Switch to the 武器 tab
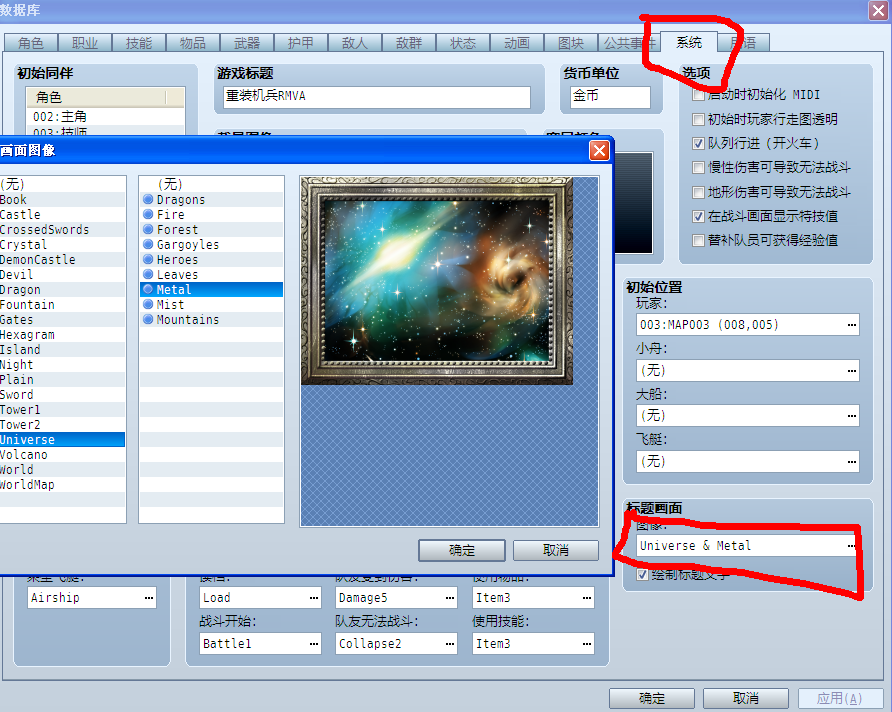This screenshot has width=892, height=712. 247,43
